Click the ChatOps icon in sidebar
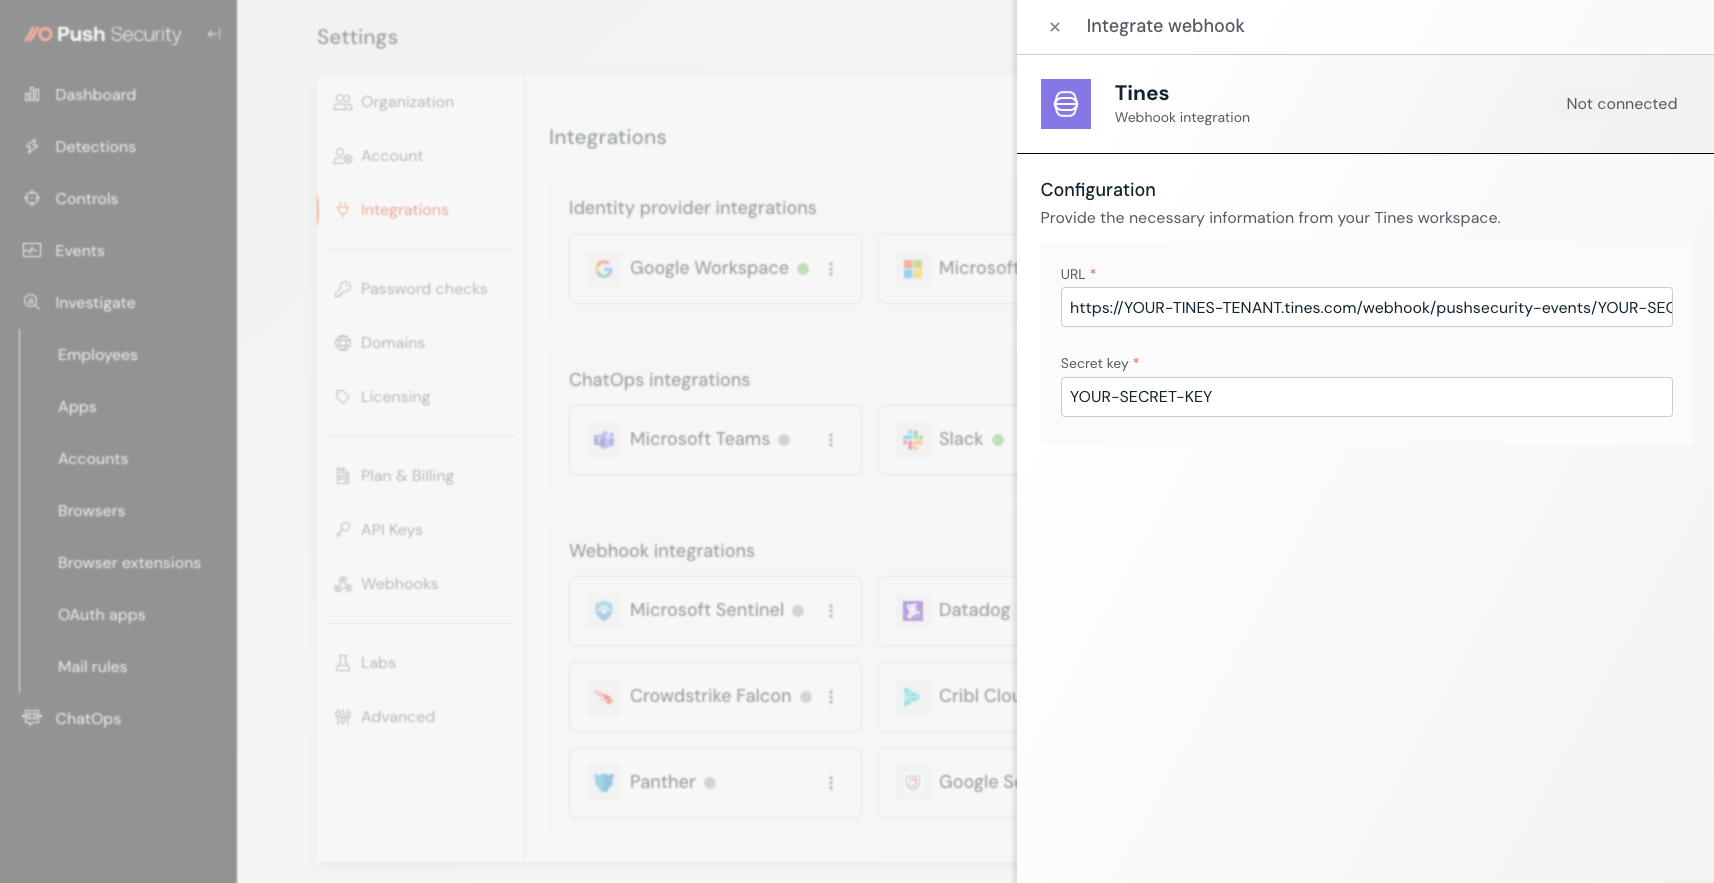 [32, 718]
